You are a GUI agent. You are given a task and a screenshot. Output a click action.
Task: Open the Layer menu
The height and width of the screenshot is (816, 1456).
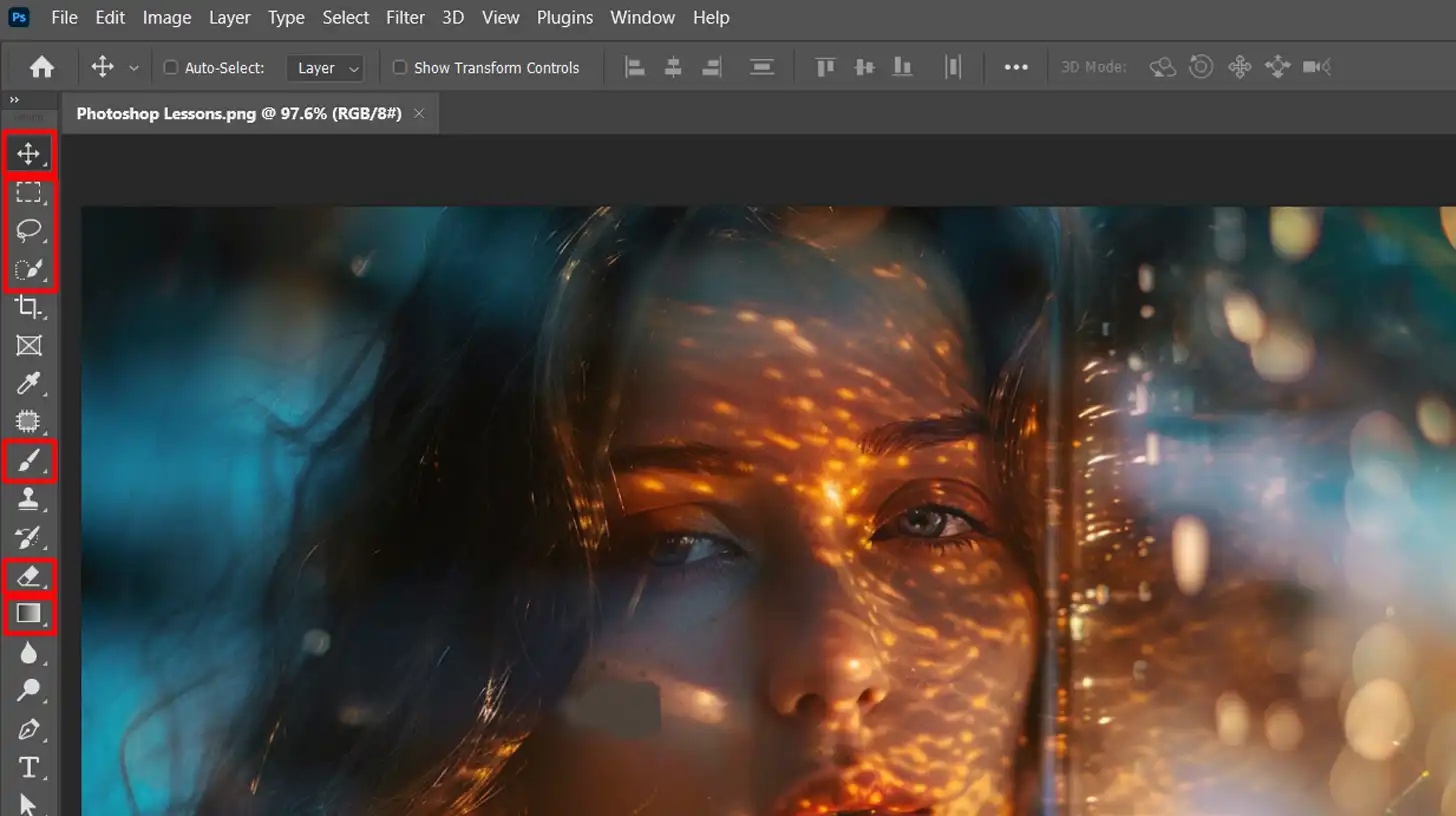[230, 17]
